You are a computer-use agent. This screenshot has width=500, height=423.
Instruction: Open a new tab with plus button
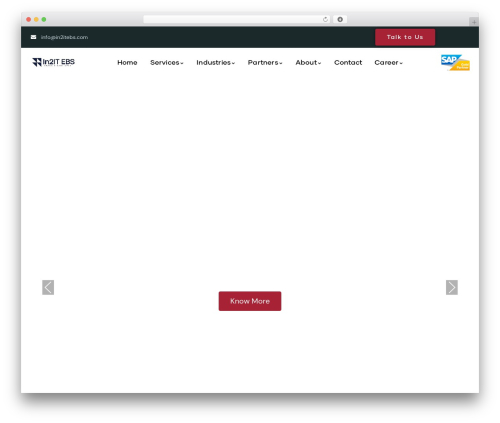[474, 22]
